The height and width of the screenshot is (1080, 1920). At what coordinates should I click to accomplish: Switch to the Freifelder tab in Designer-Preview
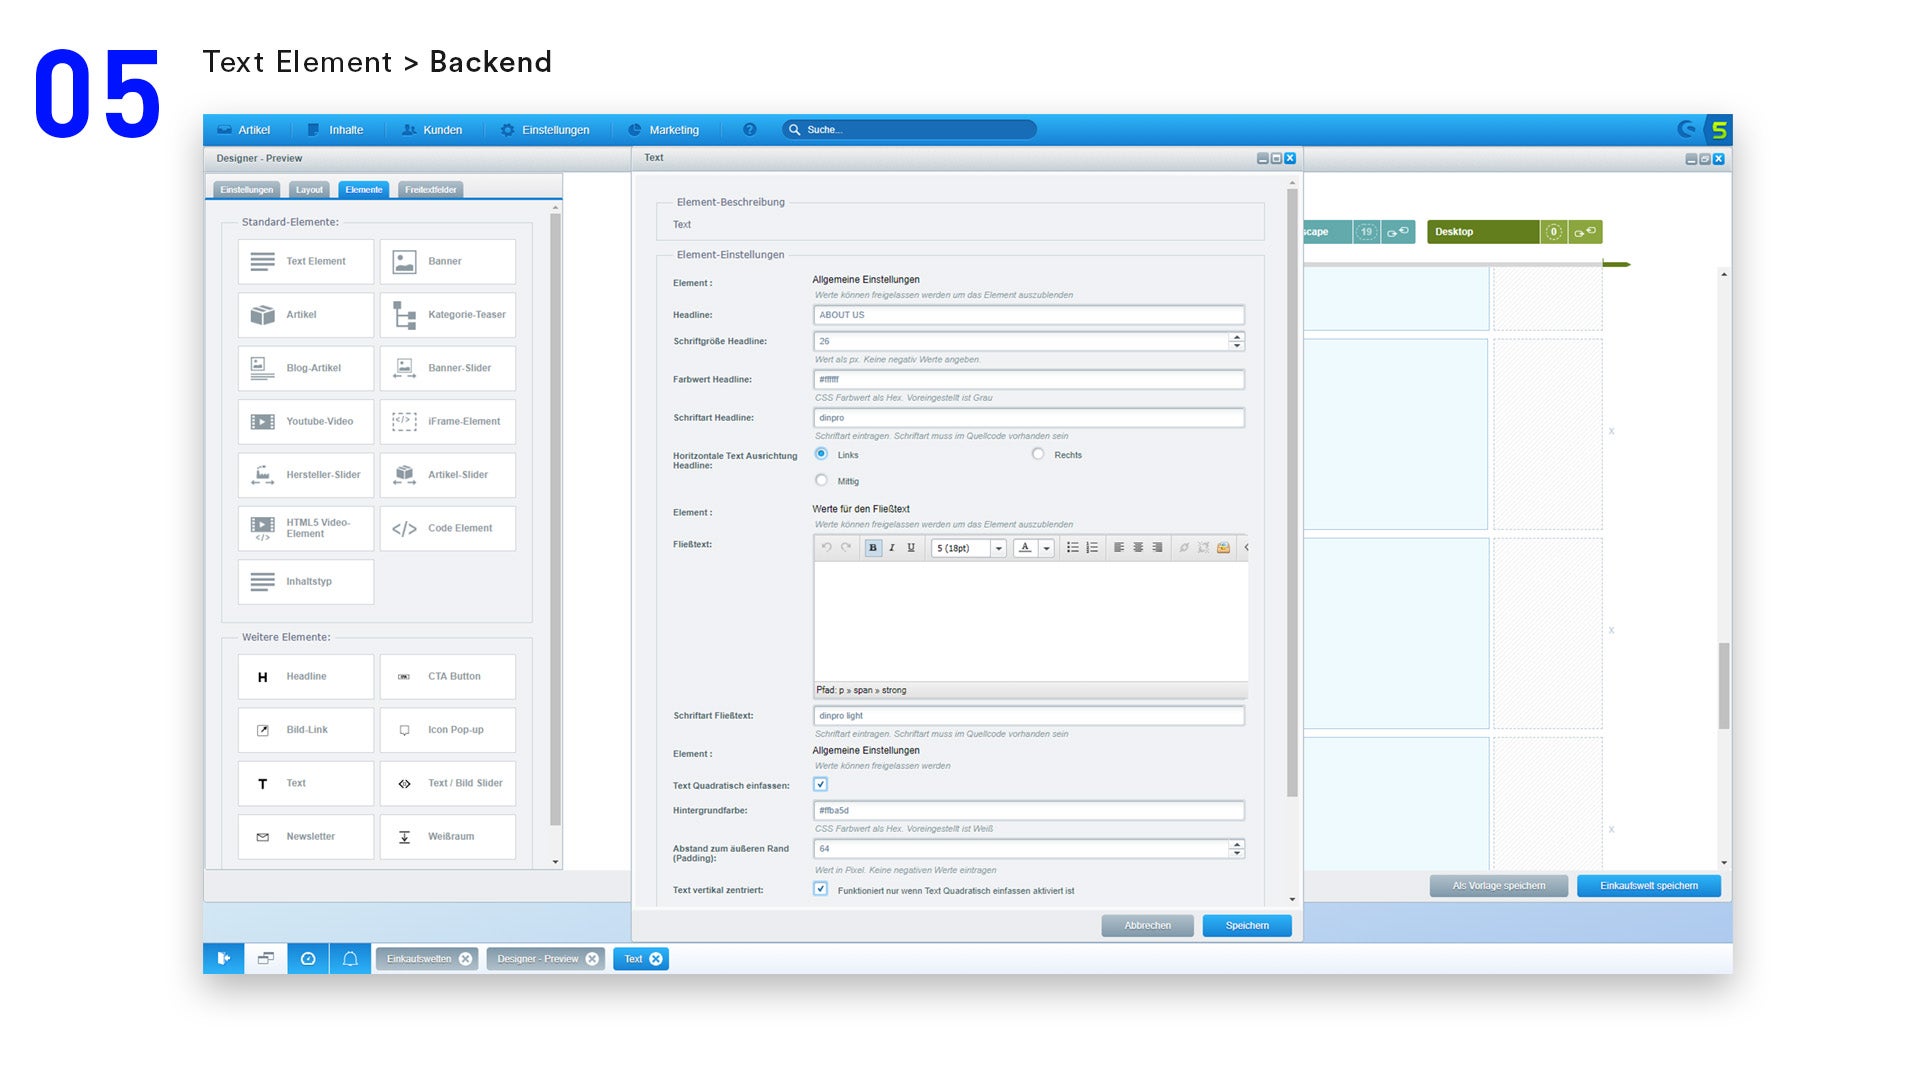pyautogui.click(x=429, y=189)
